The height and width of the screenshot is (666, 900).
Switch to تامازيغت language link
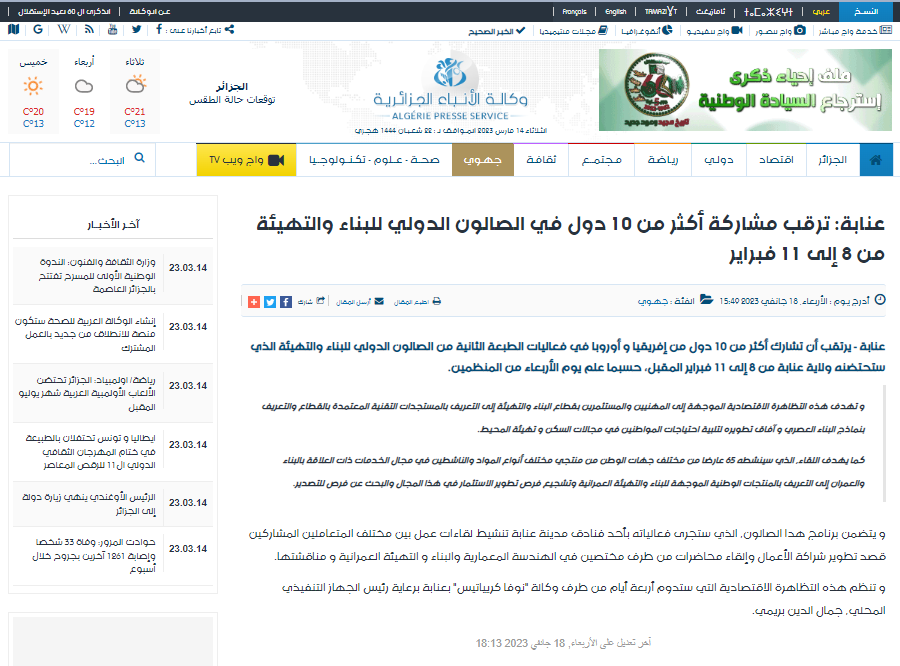click(x=711, y=11)
